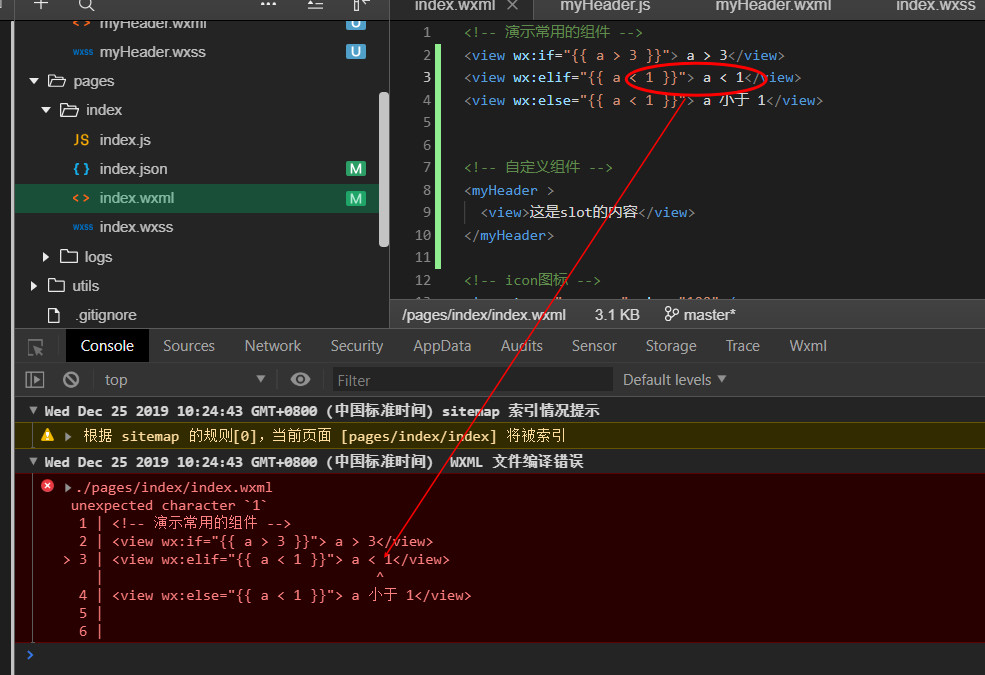
Task: Collapse the index folder
Action: click(46, 110)
